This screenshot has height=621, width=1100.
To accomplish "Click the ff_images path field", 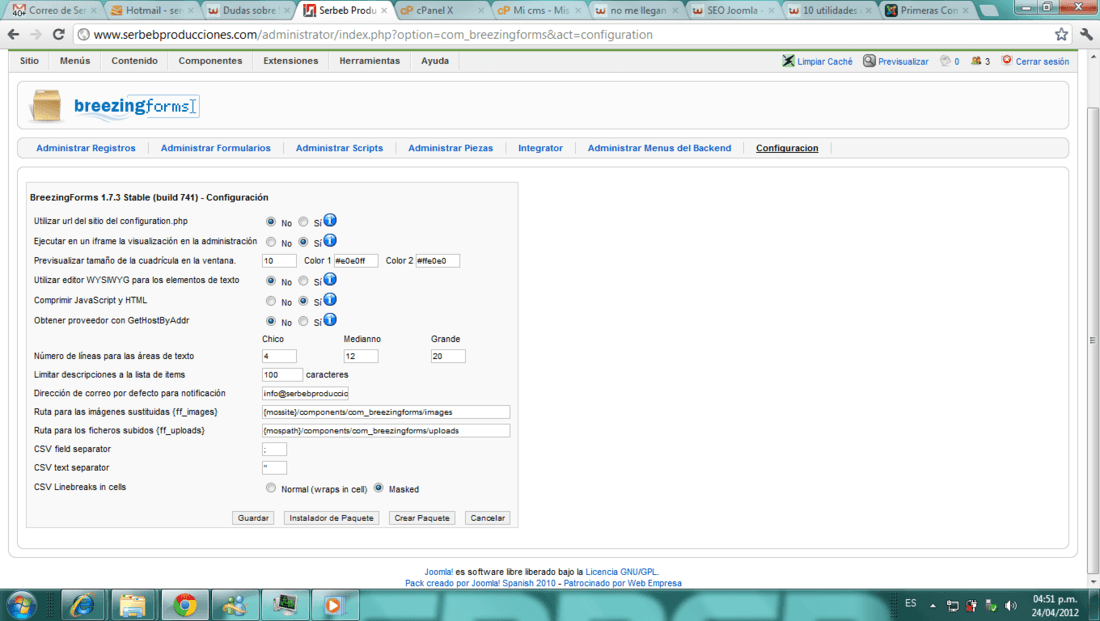I will 386,412.
